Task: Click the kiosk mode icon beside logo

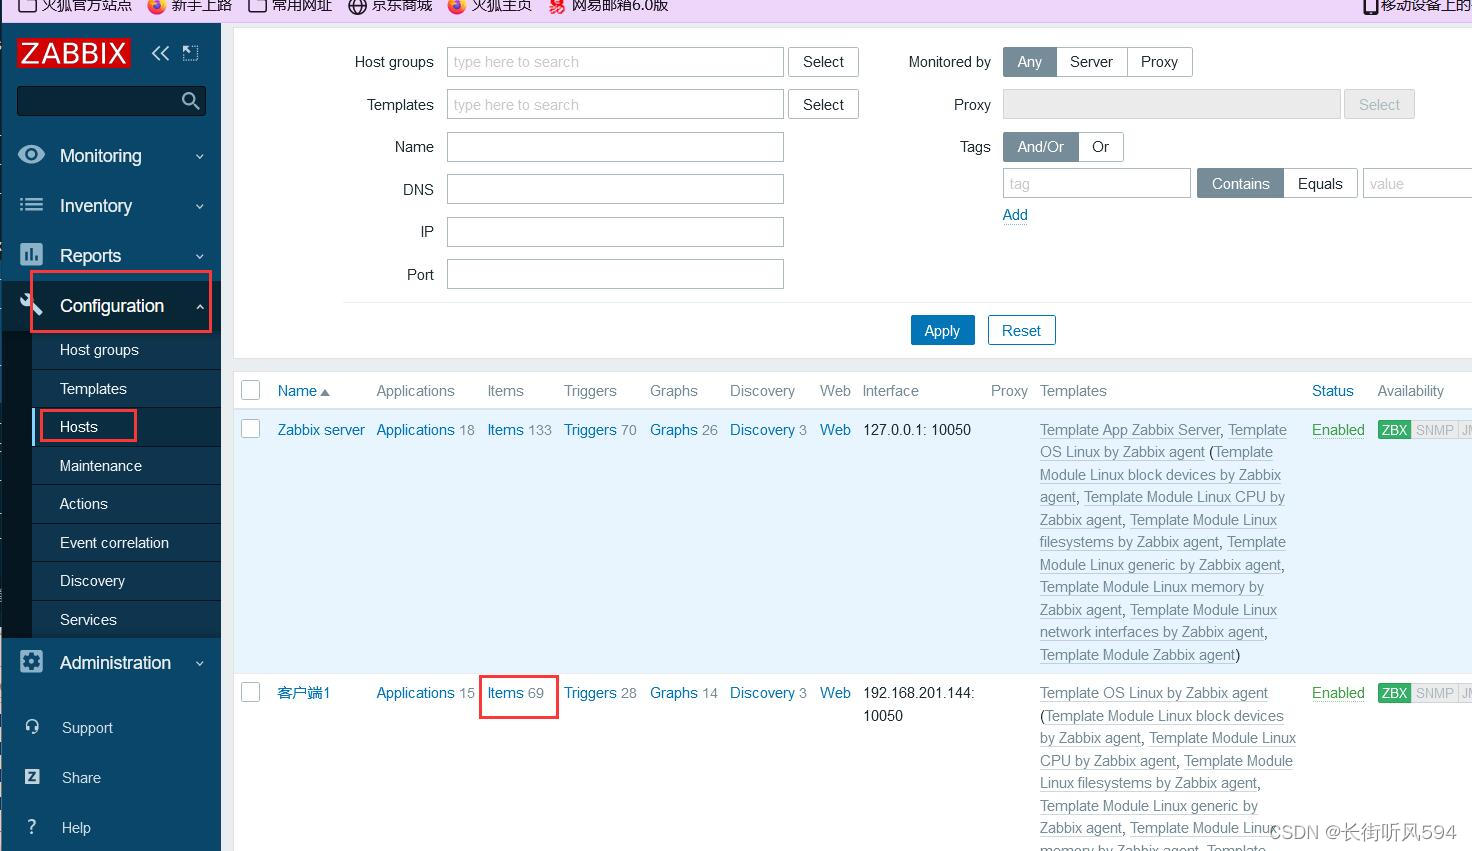Action: coord(190,53)
